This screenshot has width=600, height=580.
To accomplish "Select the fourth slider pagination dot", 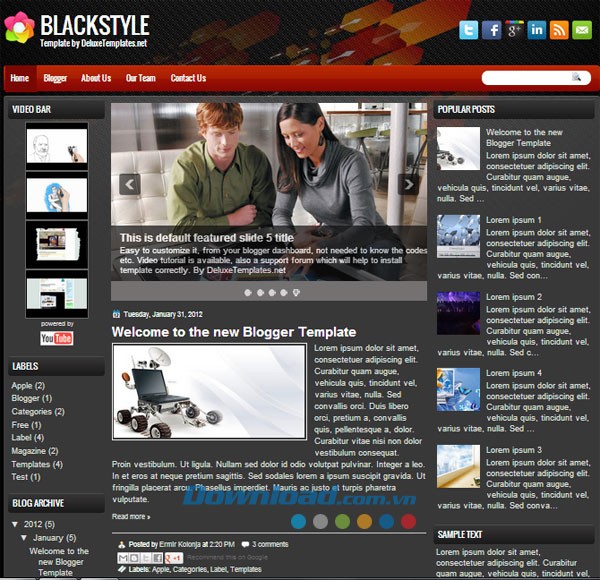I will tap(284, 293).
